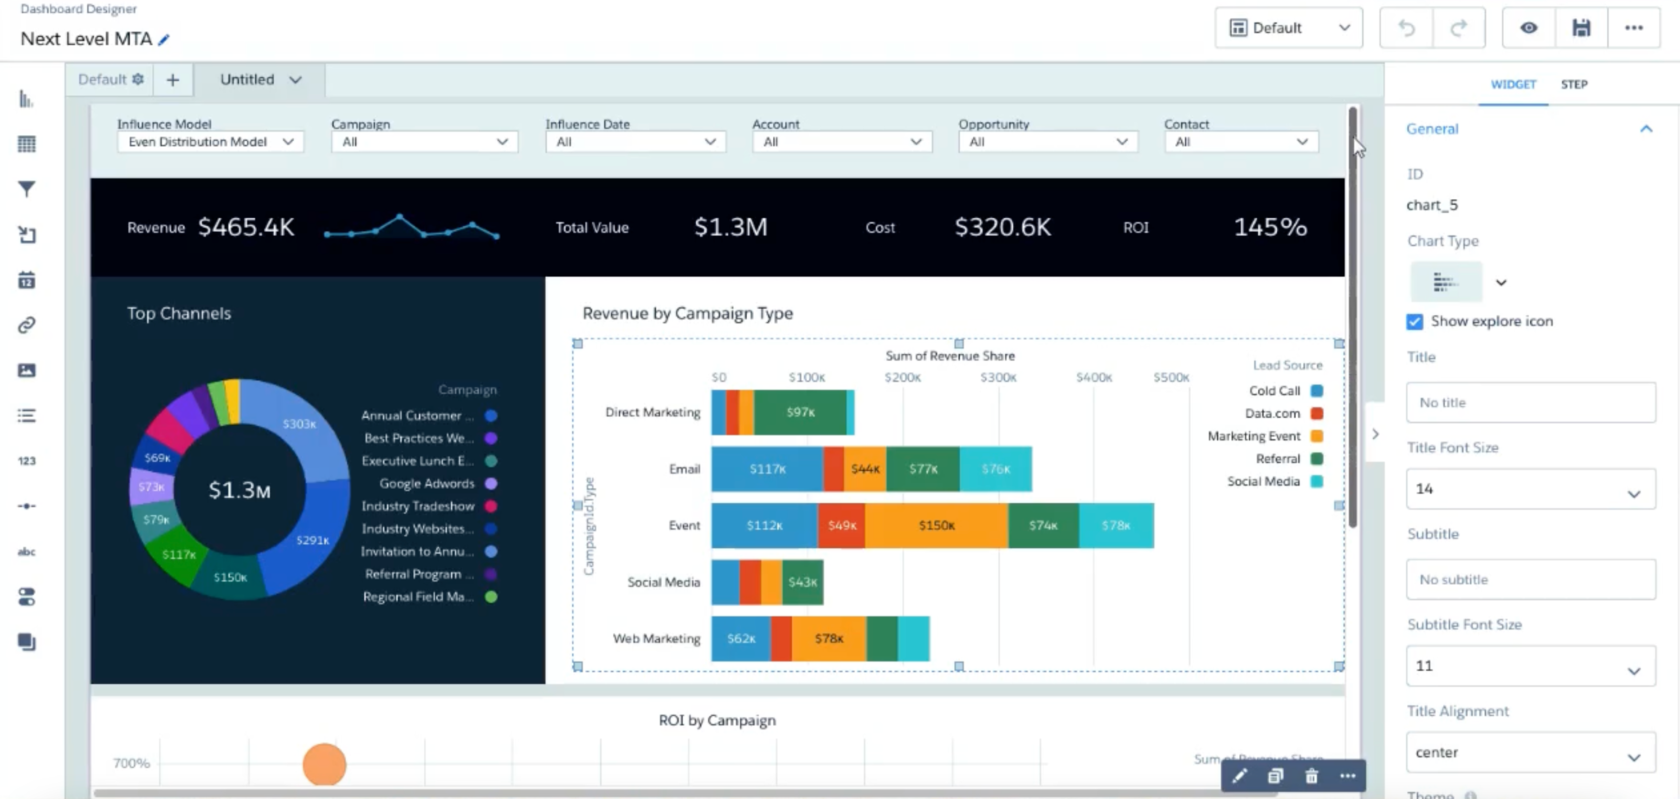Click the chart widget icon in left sidebar
The width and height of the screenshot is (1680, 799).
click(26, 99)
